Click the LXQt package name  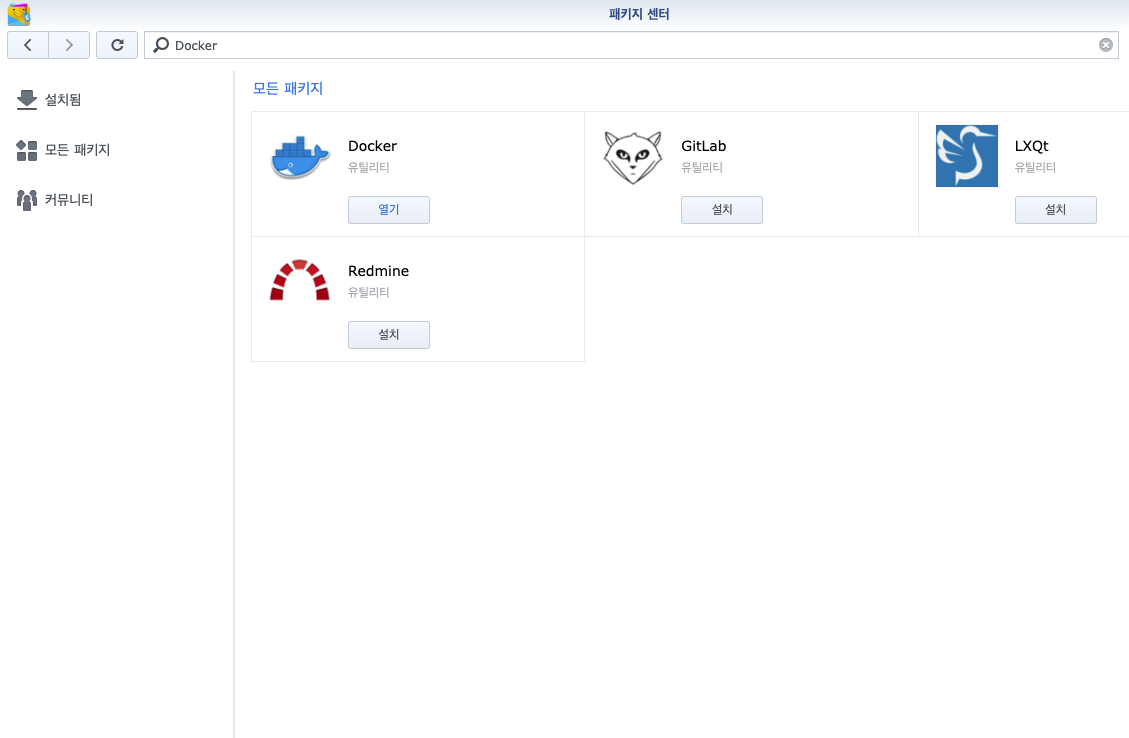coord(1031,146)
